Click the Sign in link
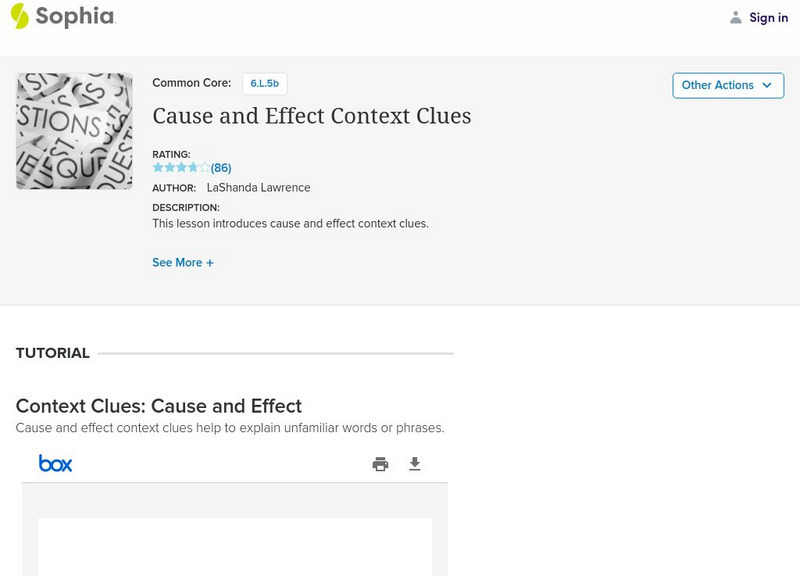Screen dimensions: 800x576 click(767, 17)
